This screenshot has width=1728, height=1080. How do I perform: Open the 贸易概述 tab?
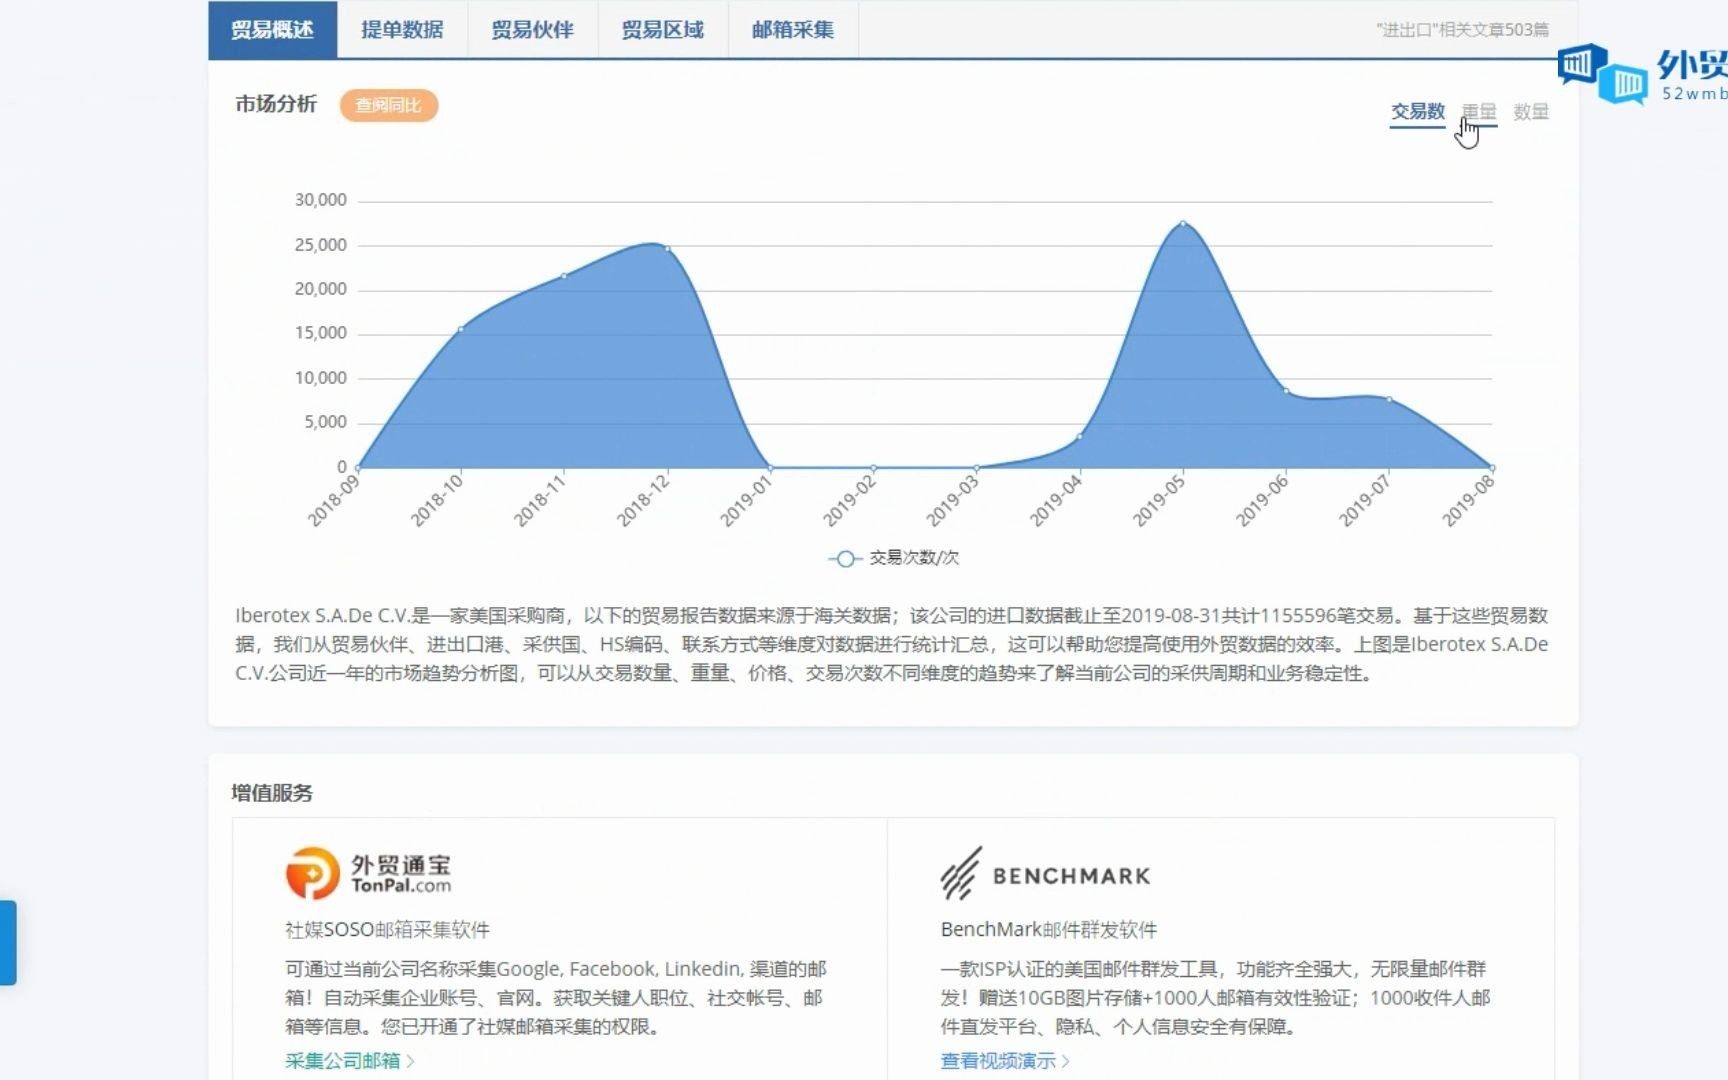272,30
